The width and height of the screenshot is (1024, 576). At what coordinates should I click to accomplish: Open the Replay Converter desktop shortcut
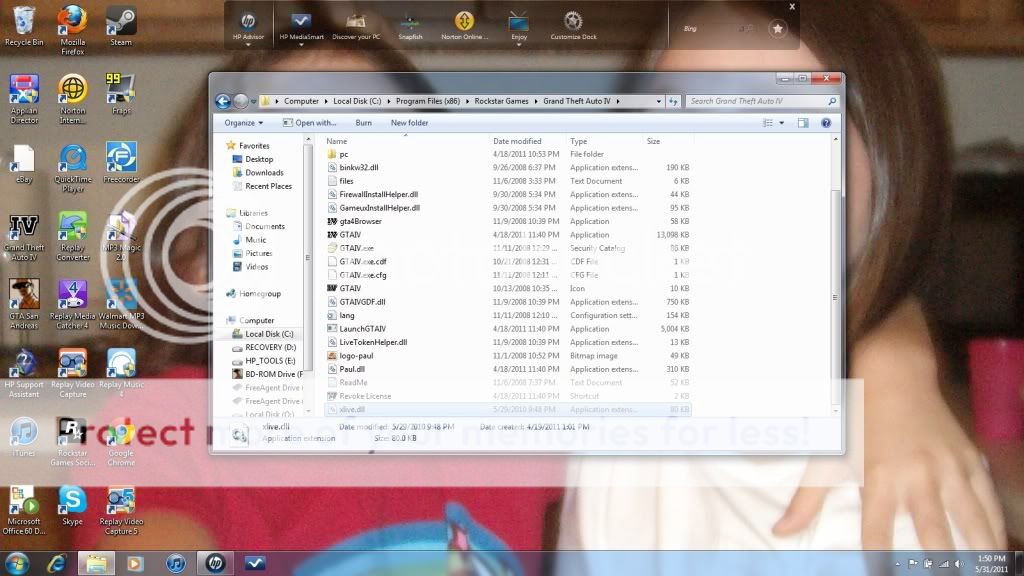[x=72, y=236]
